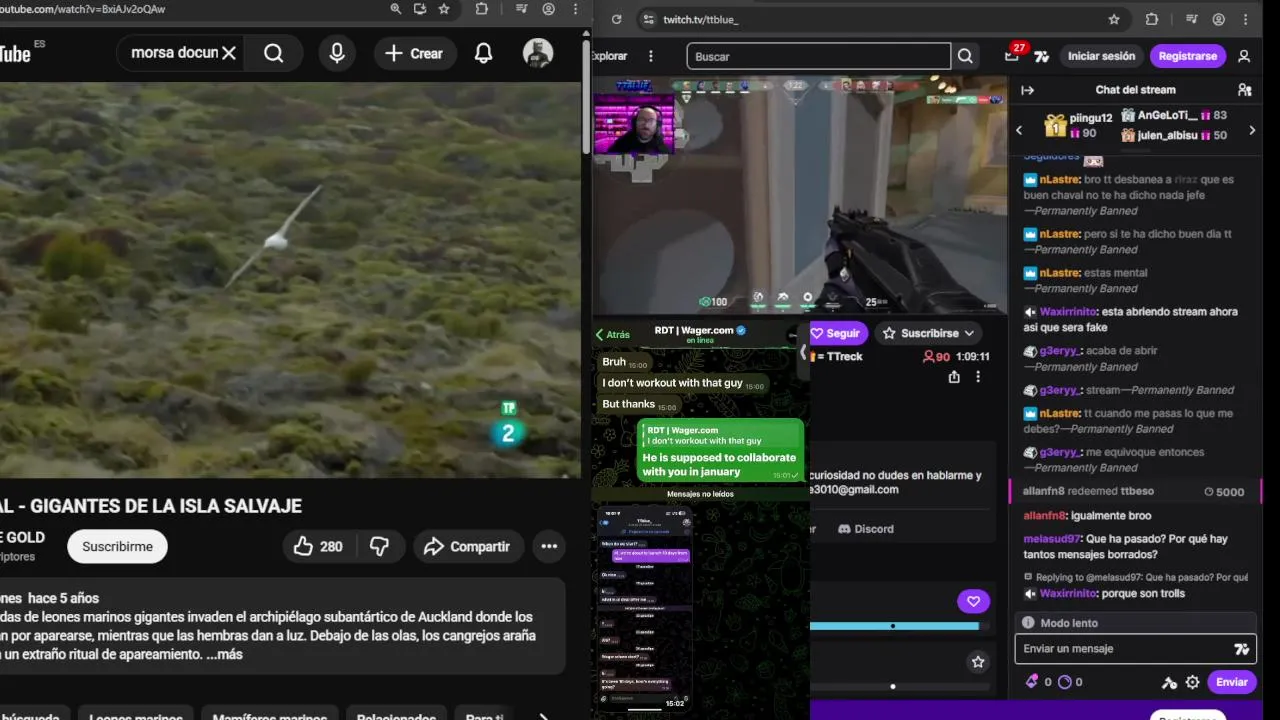
Task: Click the username allanfn8 saying igualmente broo
Action: (1045, 516)
